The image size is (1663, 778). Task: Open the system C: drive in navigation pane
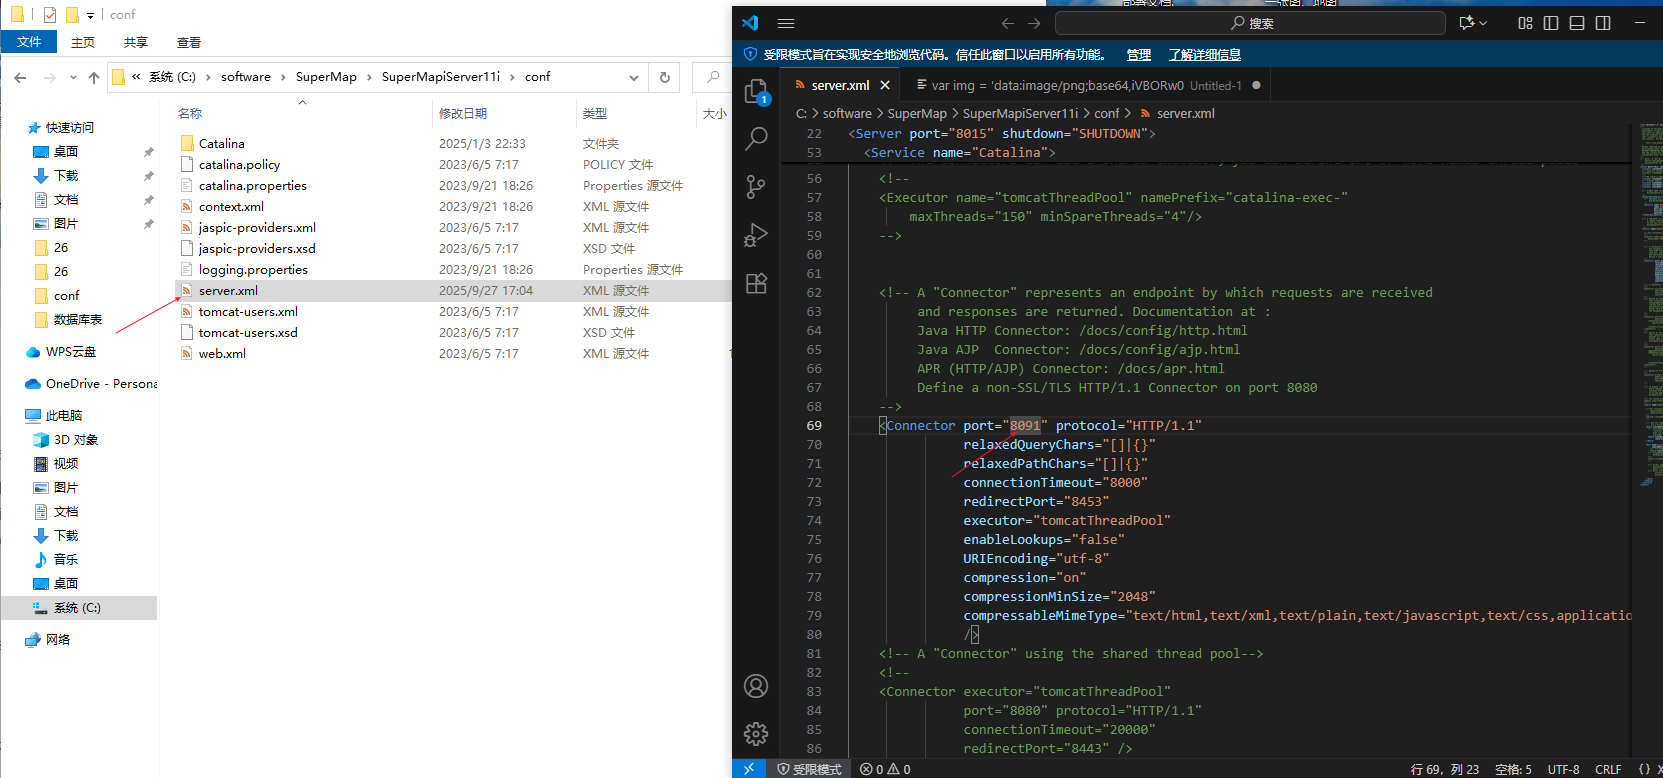click(77, 608)
